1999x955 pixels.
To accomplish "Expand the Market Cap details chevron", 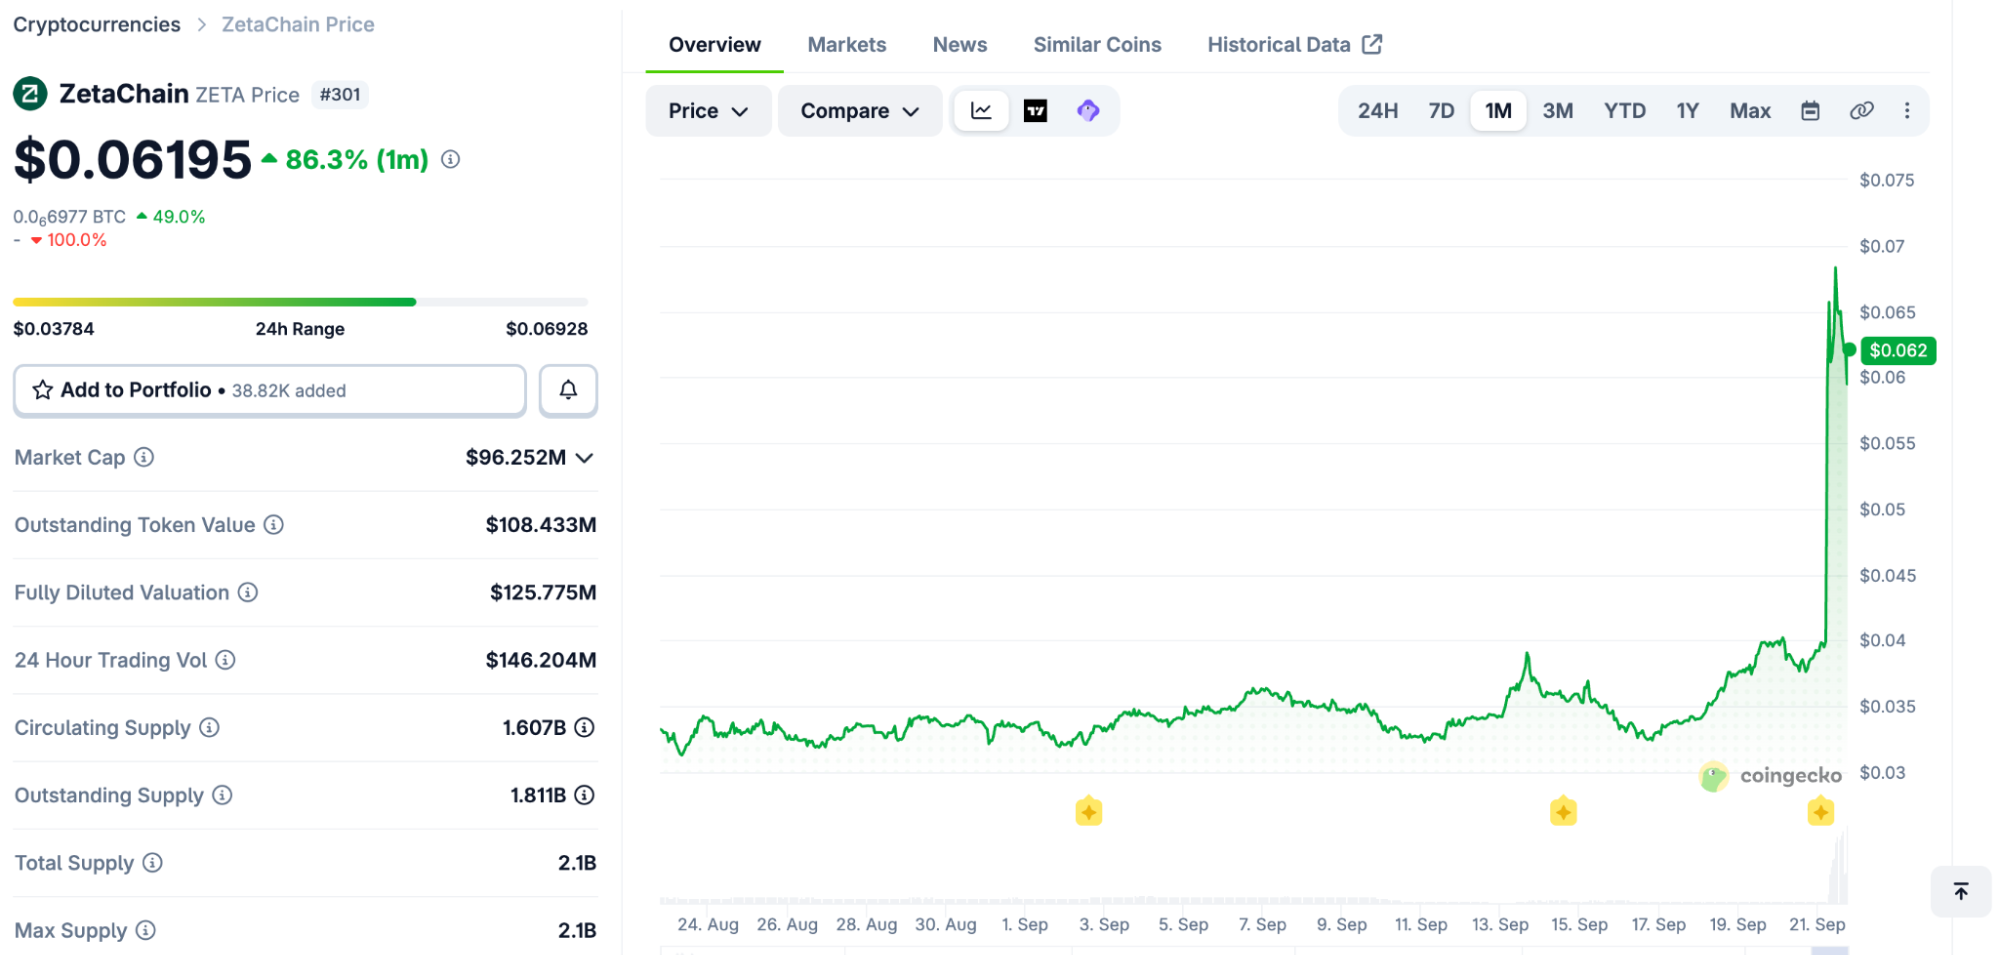I will tap(585, 457).
